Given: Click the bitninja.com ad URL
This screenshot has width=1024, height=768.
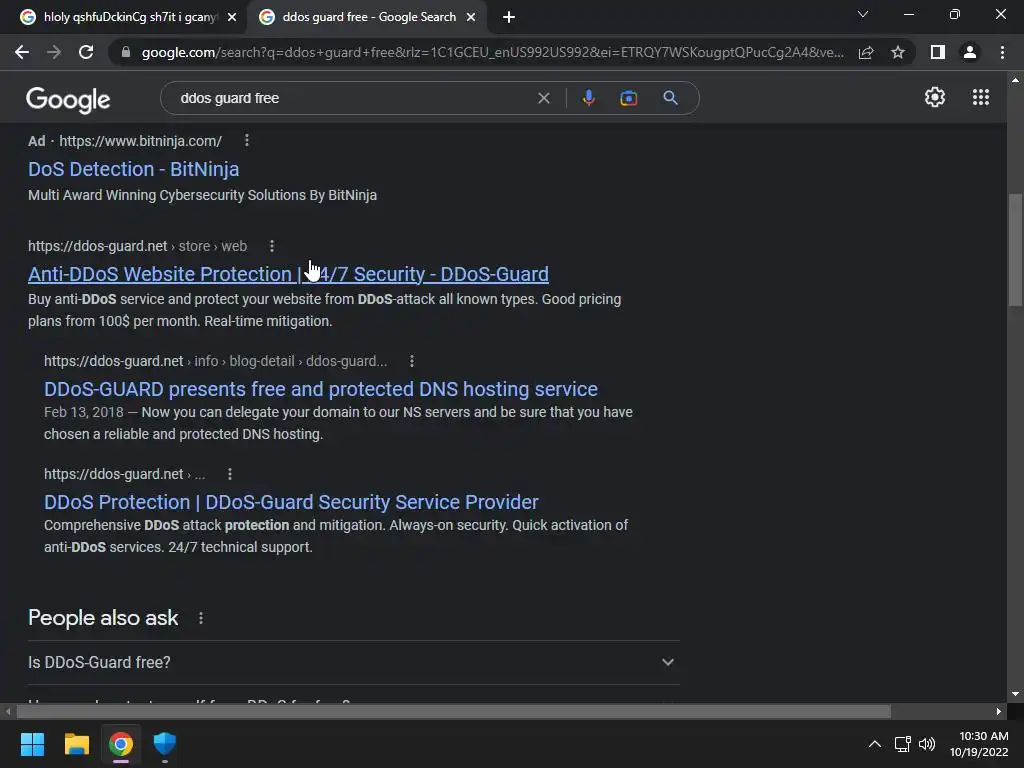Looking at the screenshot, I should point(140,141).
